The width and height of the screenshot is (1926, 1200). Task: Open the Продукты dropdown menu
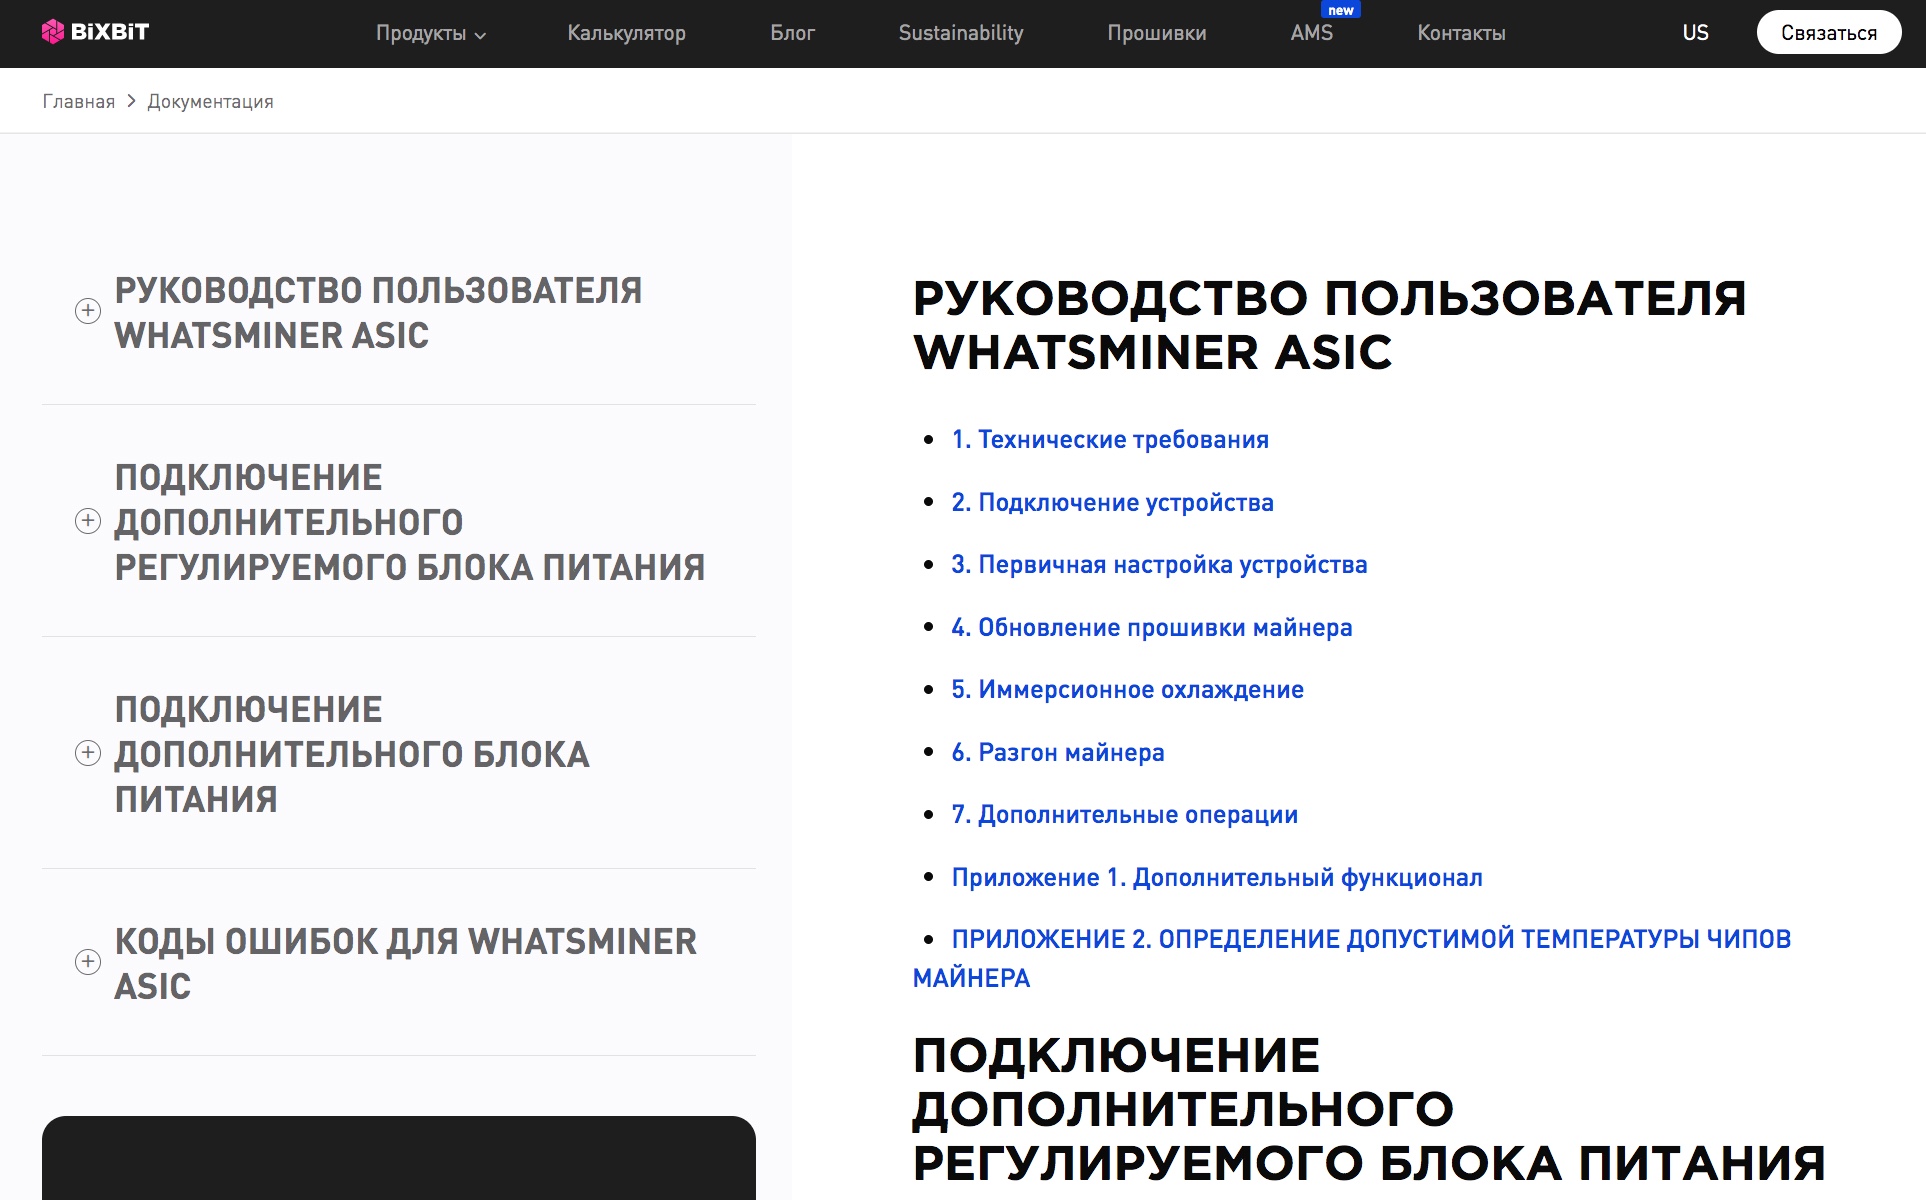[x=431, y=33]
